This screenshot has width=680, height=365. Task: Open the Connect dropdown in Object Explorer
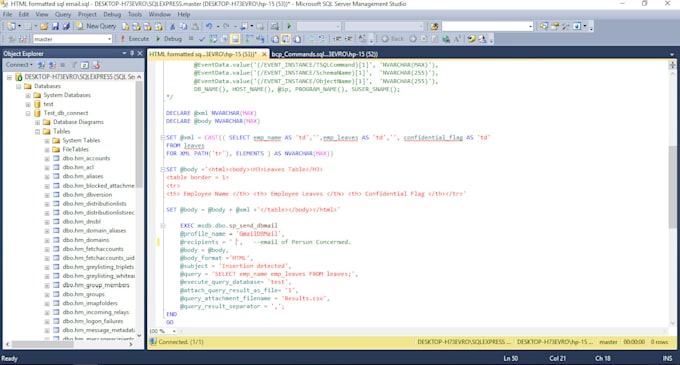click(x=19, y=65)
